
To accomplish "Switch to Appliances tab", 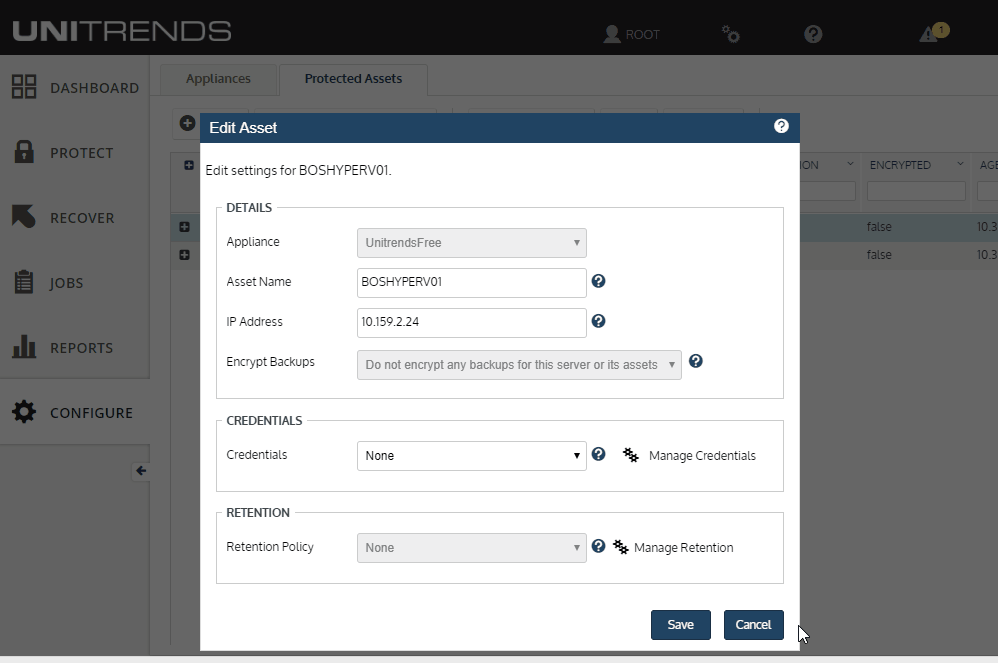I will 218,79.
